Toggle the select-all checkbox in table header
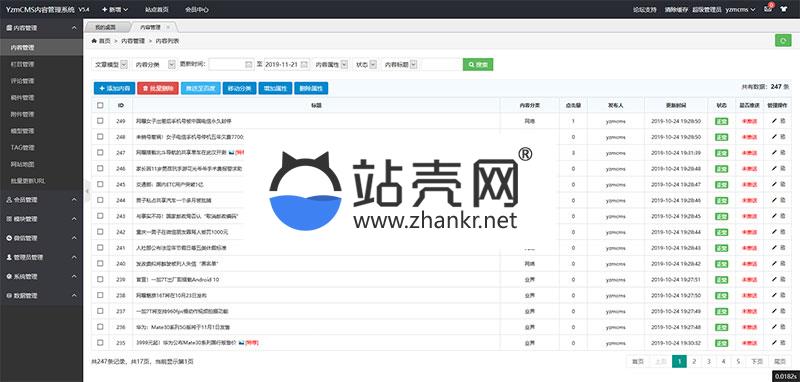The width and height of the screenshot is (800, 382). point(100,105)
